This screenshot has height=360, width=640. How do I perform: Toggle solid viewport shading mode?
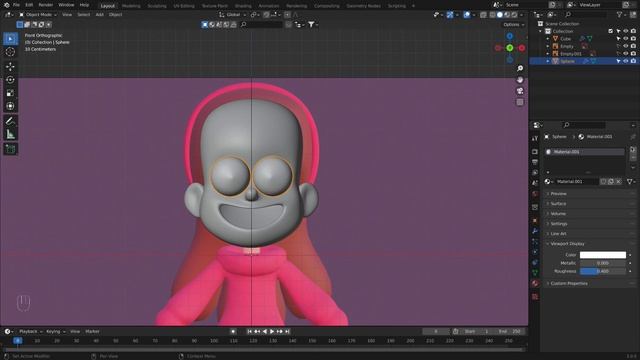click(500, 15)
